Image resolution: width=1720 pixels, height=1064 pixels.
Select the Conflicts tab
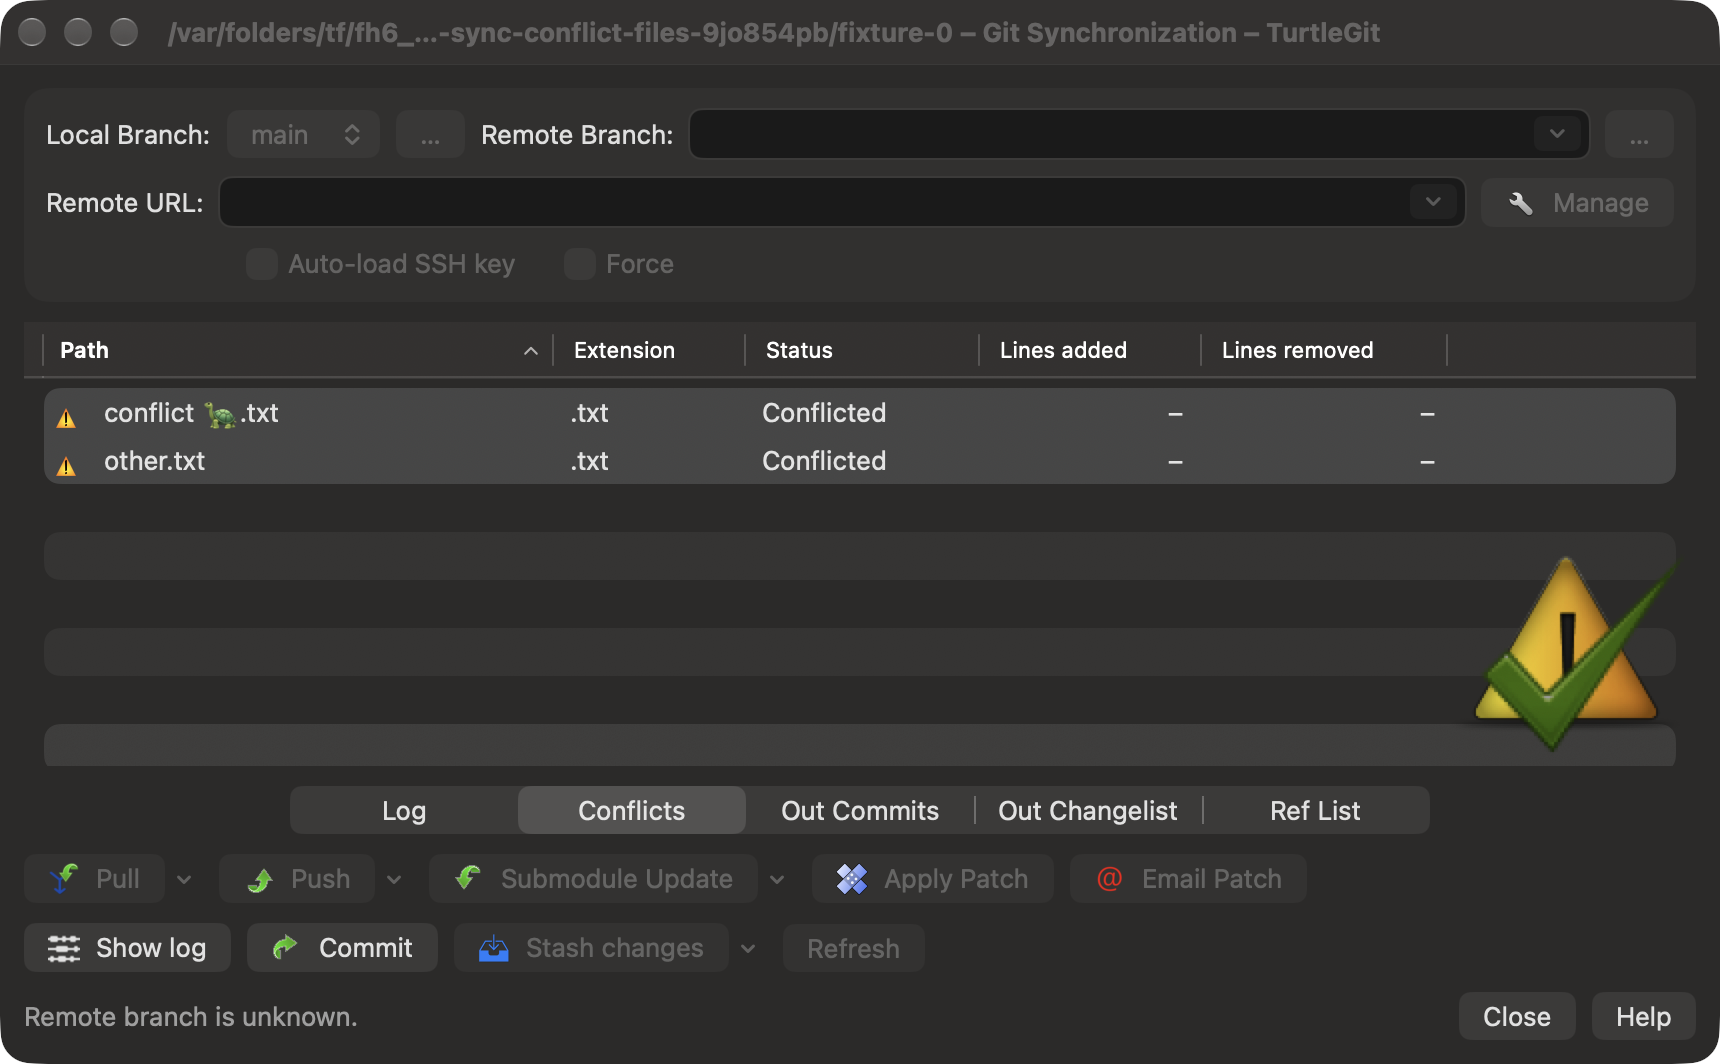coord(632,810)
